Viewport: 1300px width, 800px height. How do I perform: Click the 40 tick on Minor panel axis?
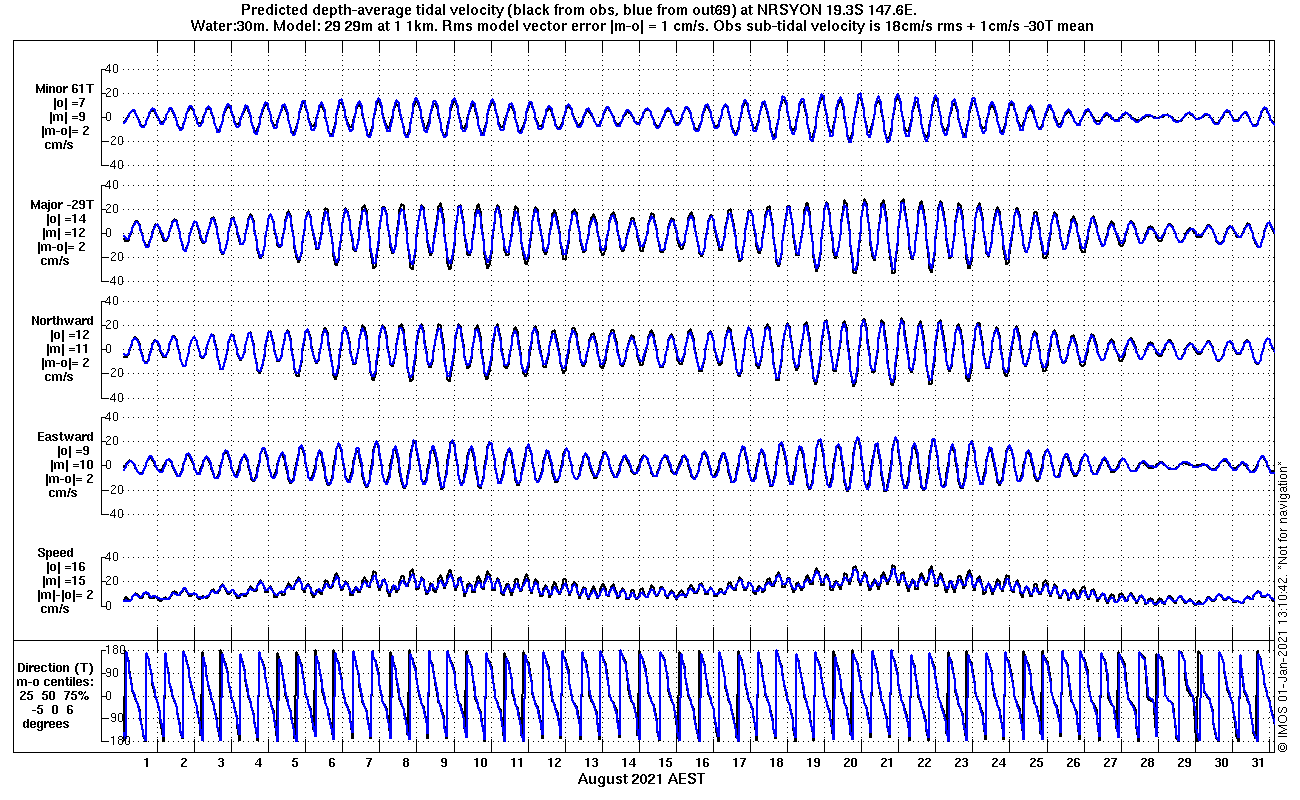point(113,69)
